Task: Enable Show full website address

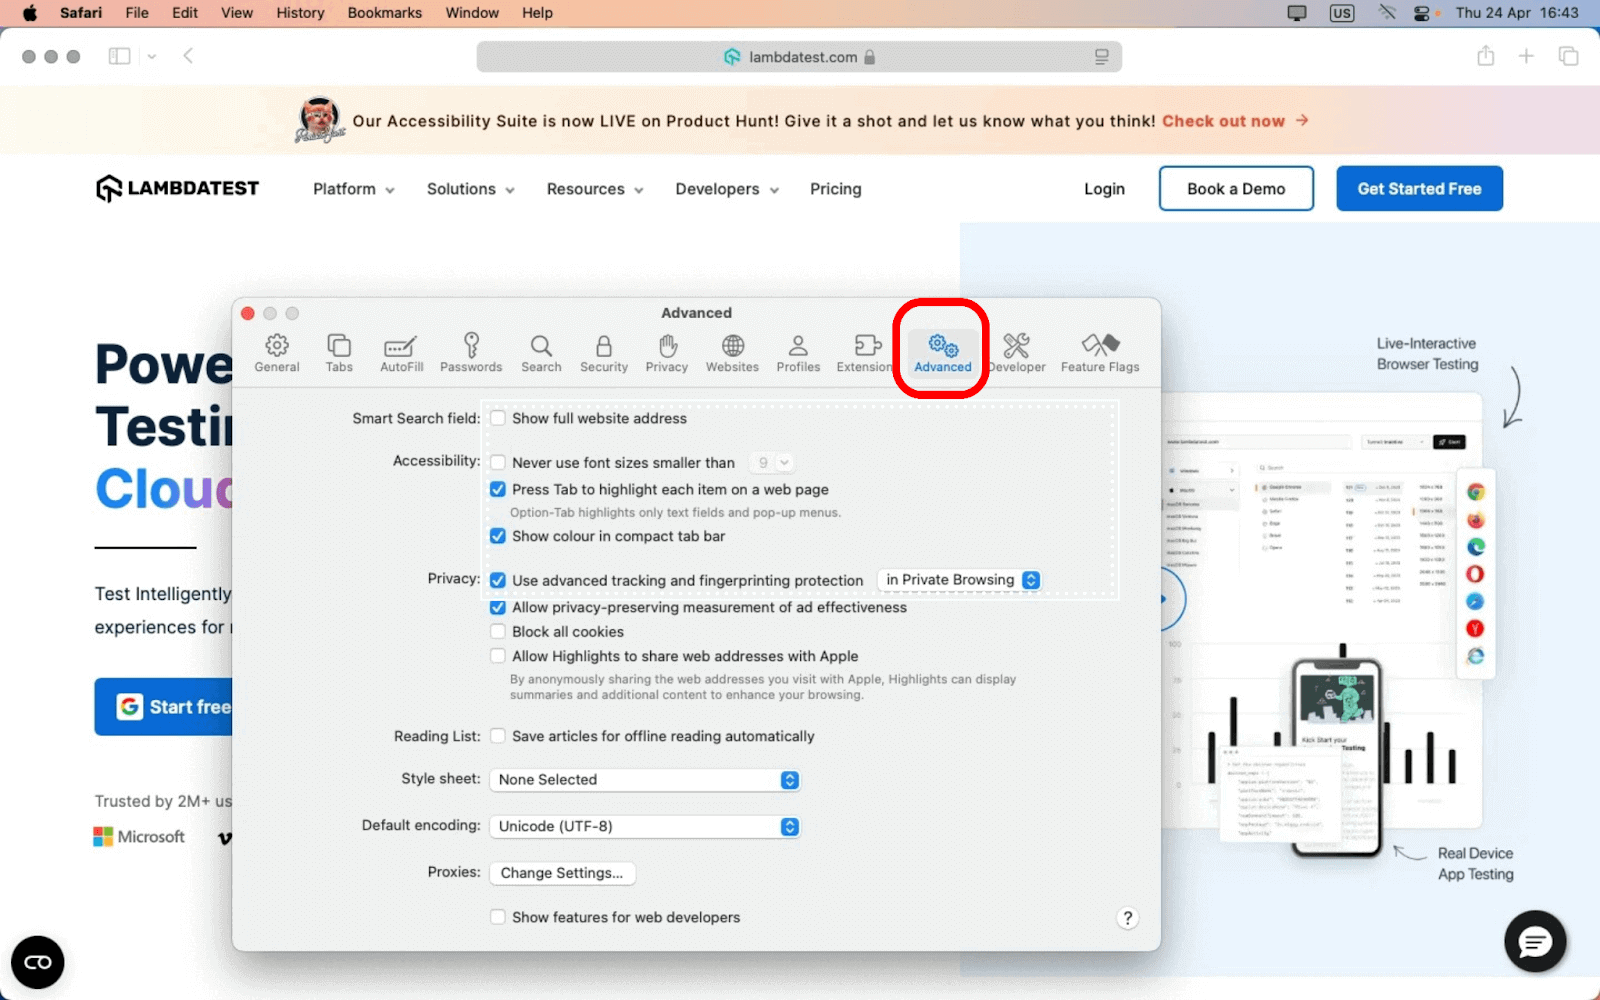Action: [498, 418]
